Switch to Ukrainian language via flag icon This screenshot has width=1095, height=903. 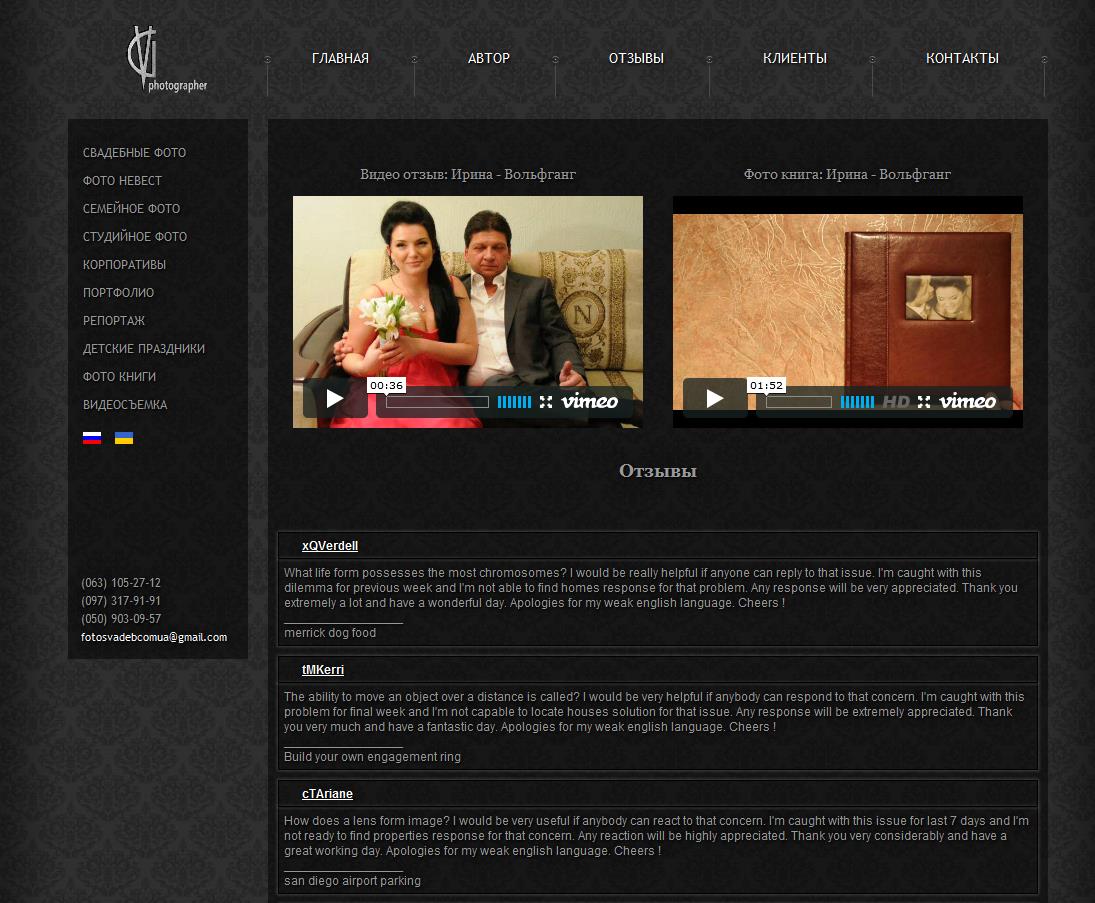[124, 438]
